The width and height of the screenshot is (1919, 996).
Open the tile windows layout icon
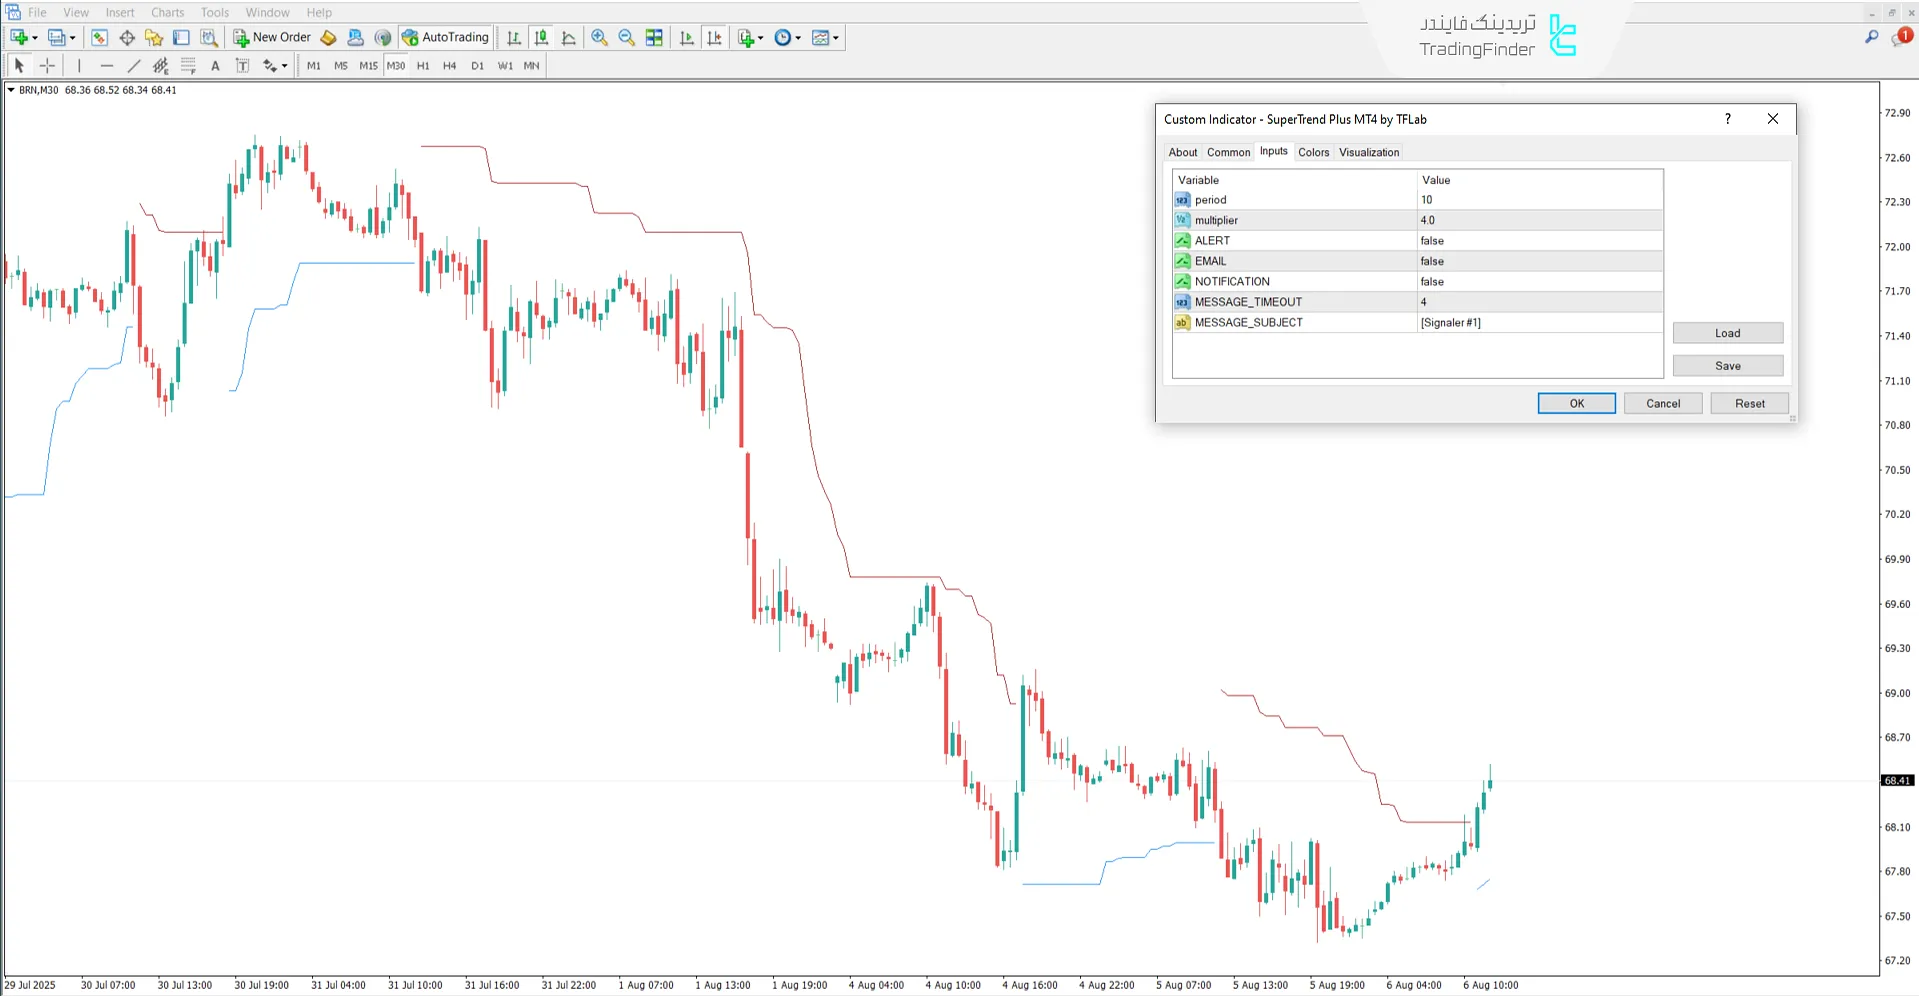point(654,38)
